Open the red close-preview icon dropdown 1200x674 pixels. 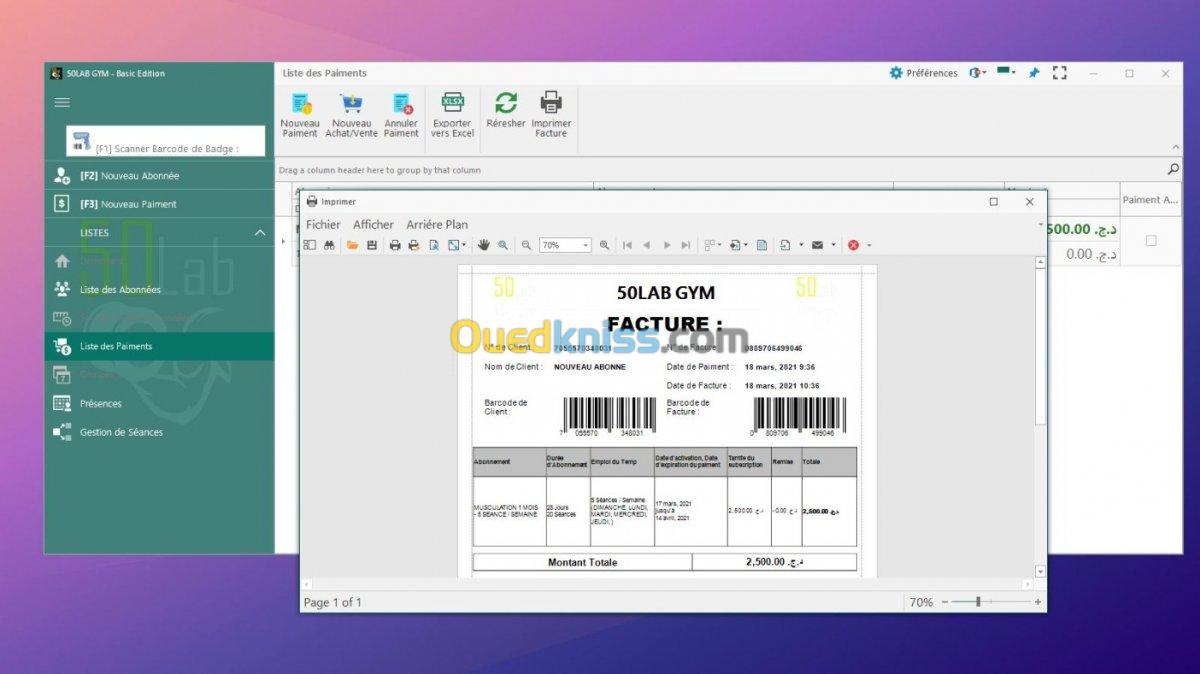point(868,245)
